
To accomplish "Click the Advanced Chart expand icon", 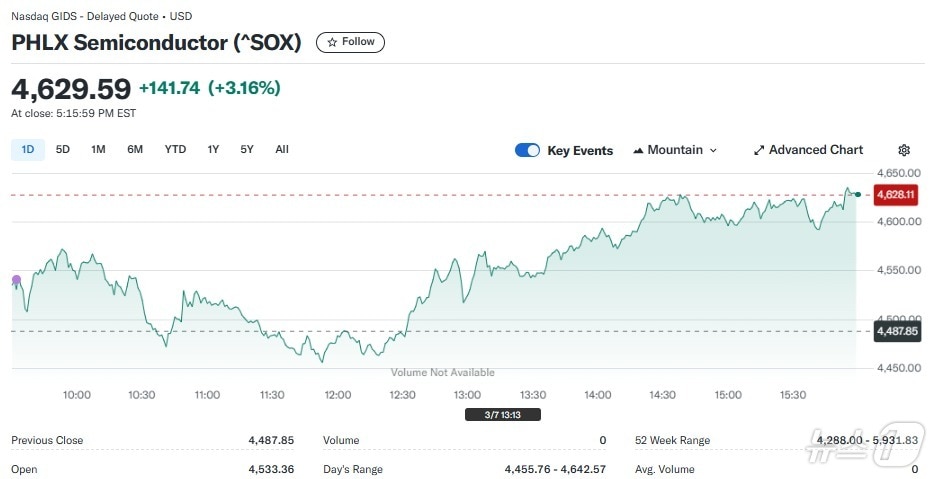I will 759,150.
